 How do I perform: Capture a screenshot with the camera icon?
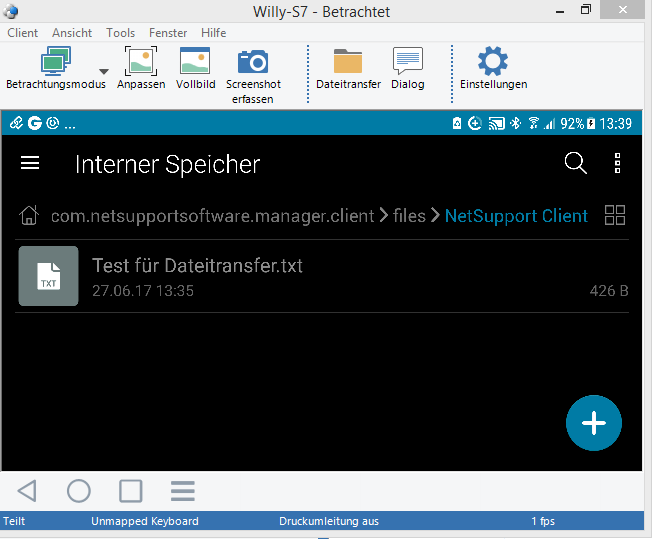[252, 62]
